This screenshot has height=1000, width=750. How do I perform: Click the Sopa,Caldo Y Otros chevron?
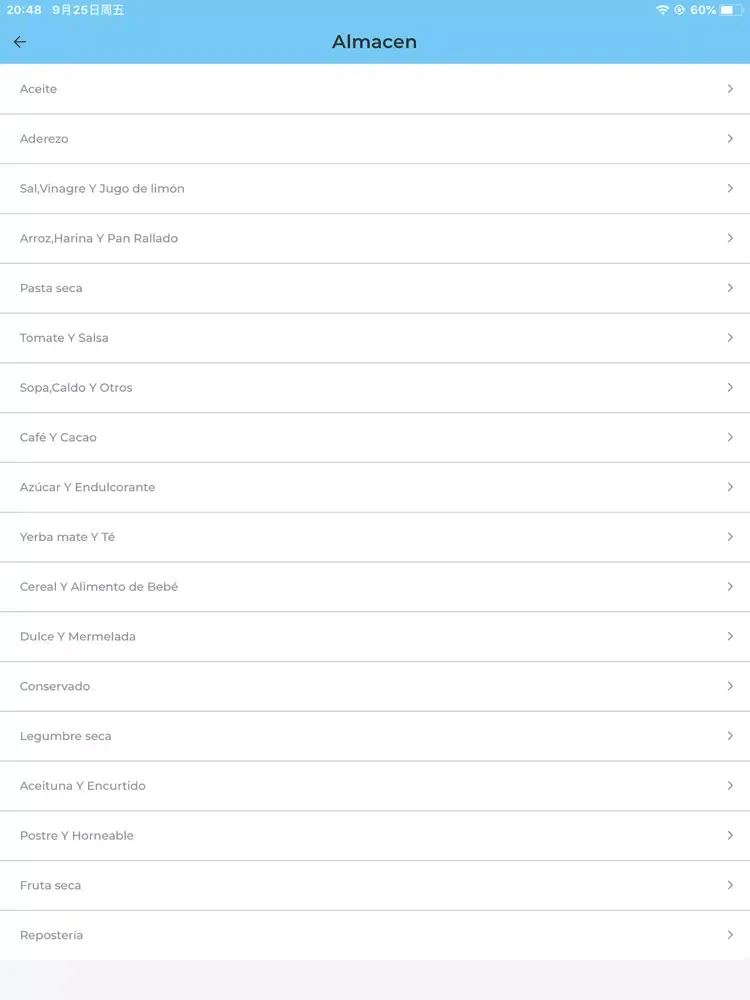tap(730, 387)
